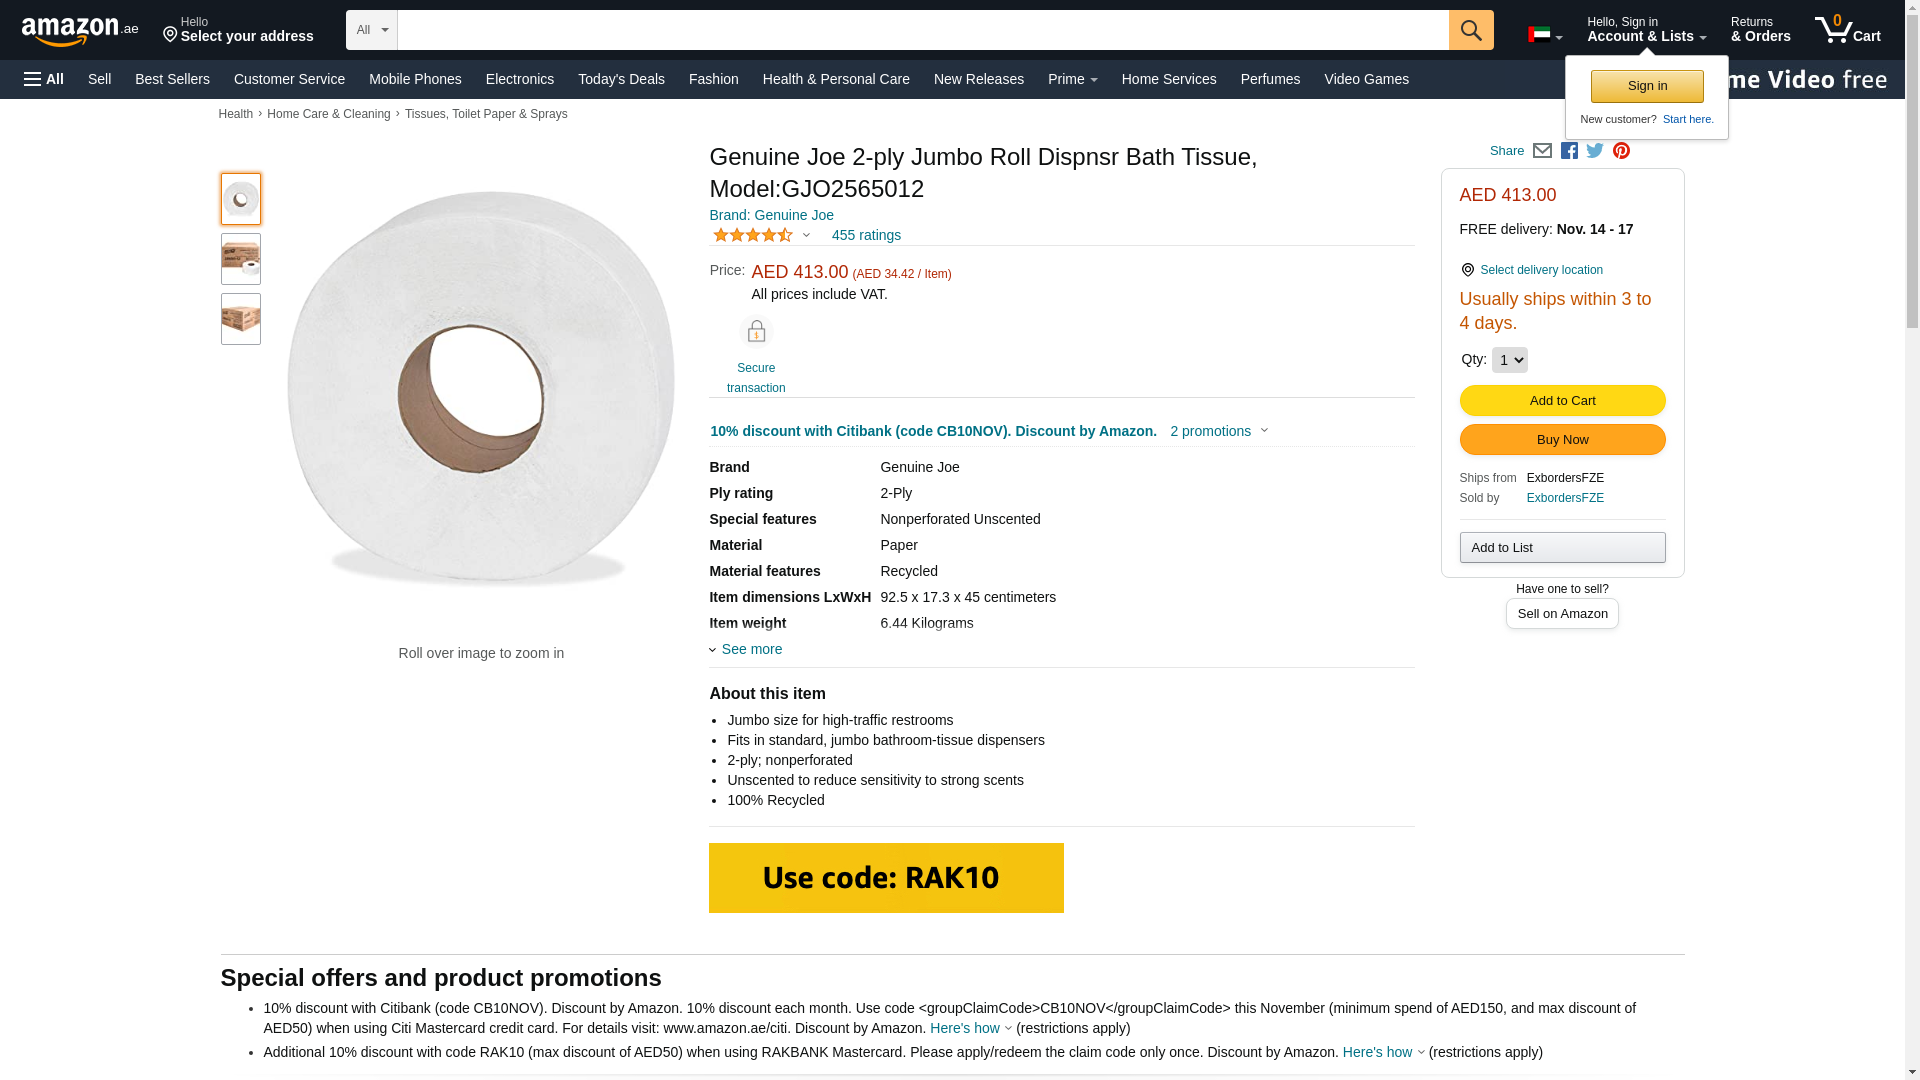Click the Buy Now button
Viewport: 1920px width, 1080px height.
click(1562, 440)
